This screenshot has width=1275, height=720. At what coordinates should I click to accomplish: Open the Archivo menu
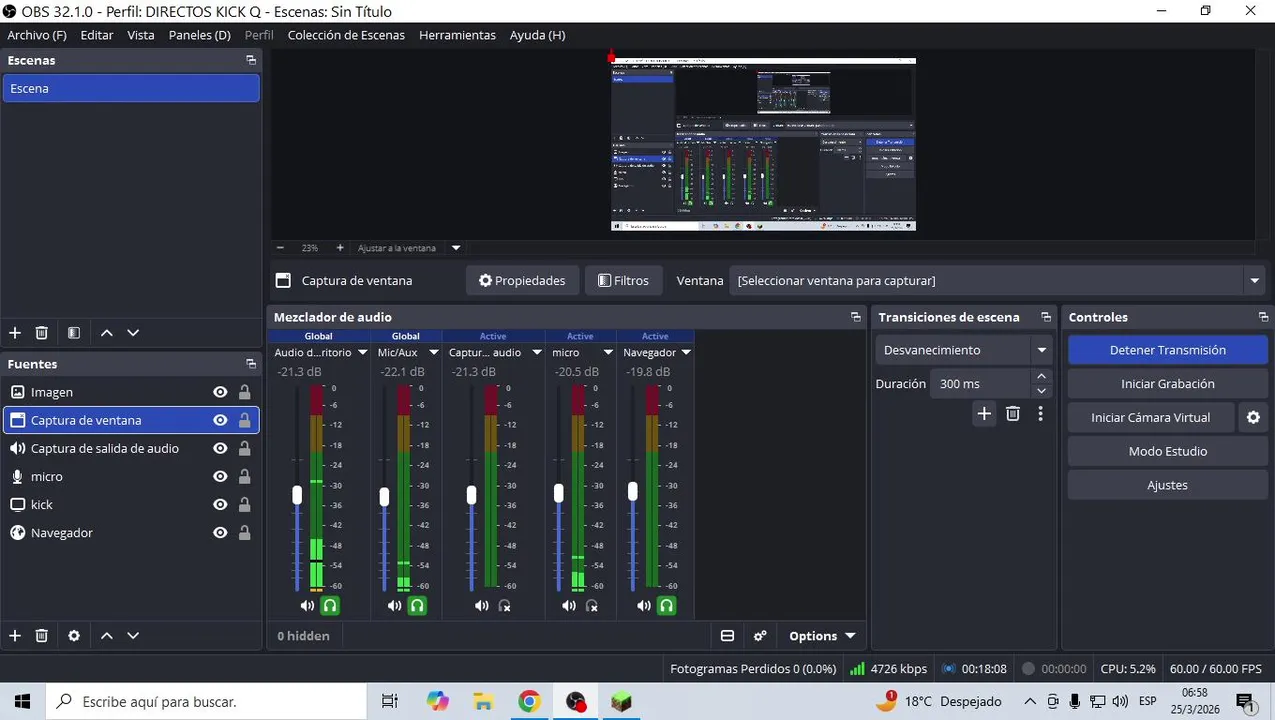(x=37, y=35)
